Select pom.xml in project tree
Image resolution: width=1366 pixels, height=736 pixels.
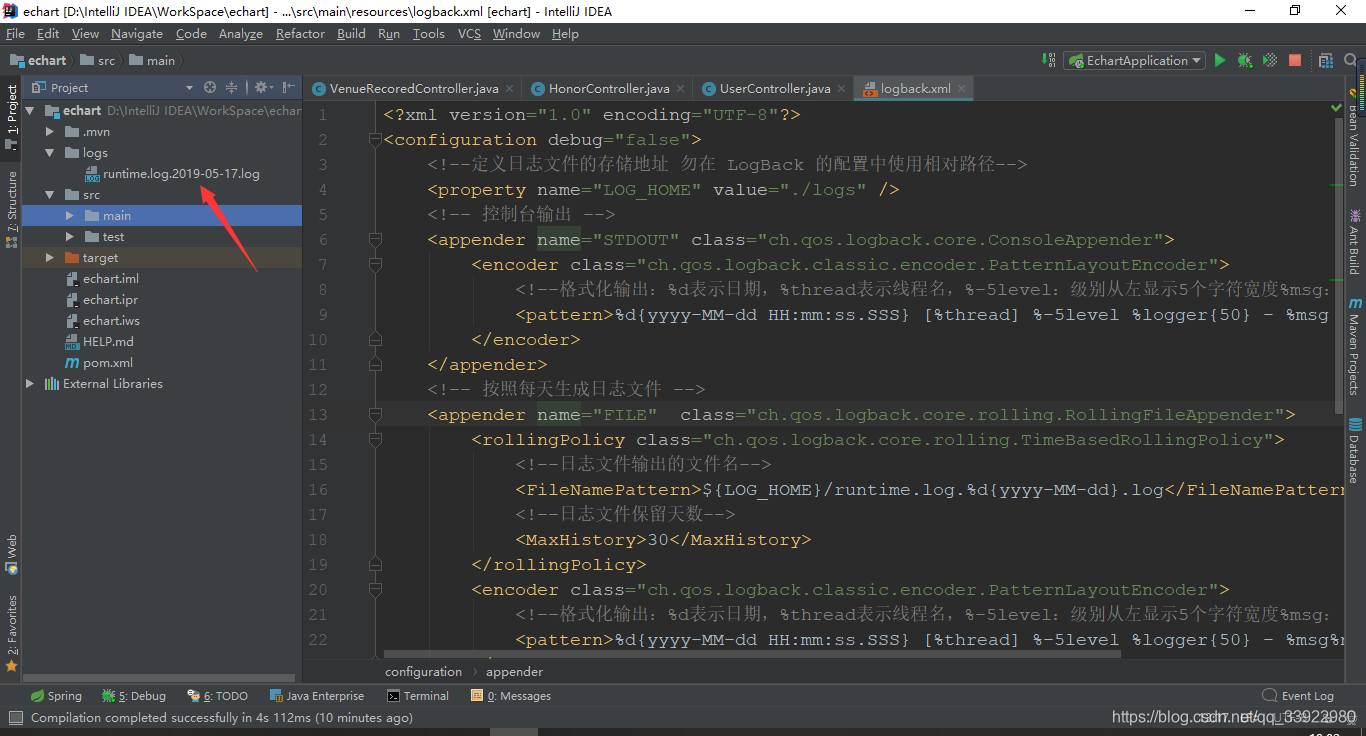coord(108,363)
